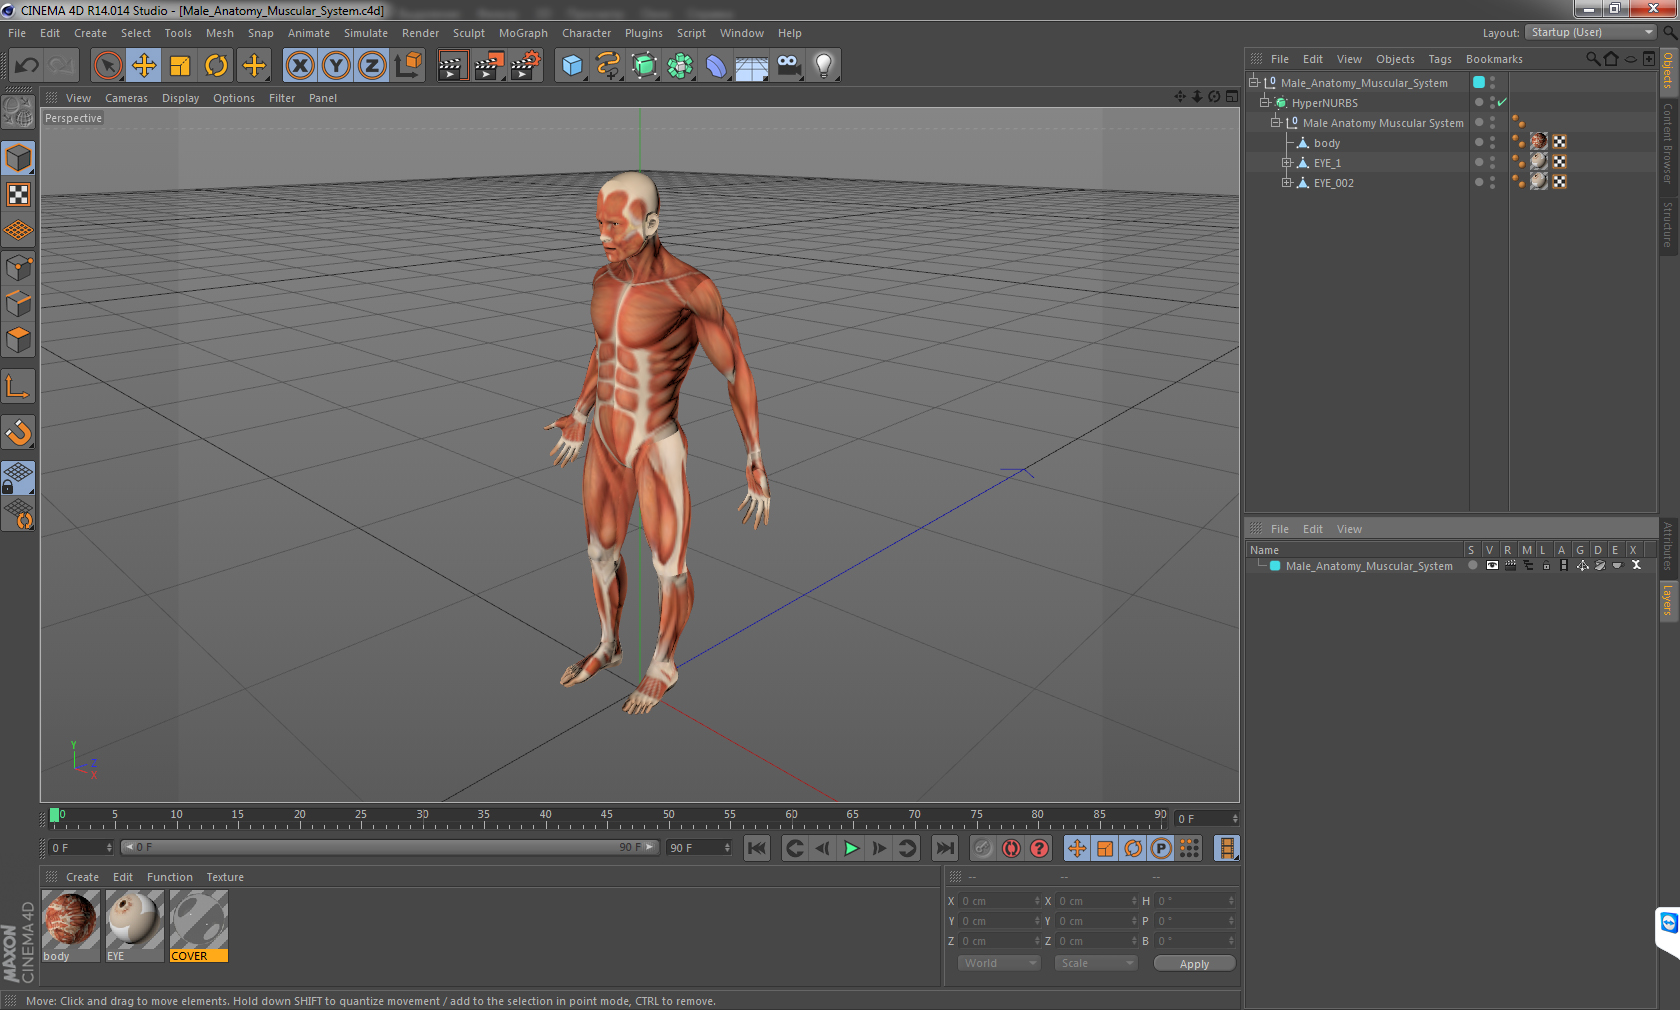Open the viewport Display menu
This screenshot has width=1680, height=1010.
[x=180, y=98]
